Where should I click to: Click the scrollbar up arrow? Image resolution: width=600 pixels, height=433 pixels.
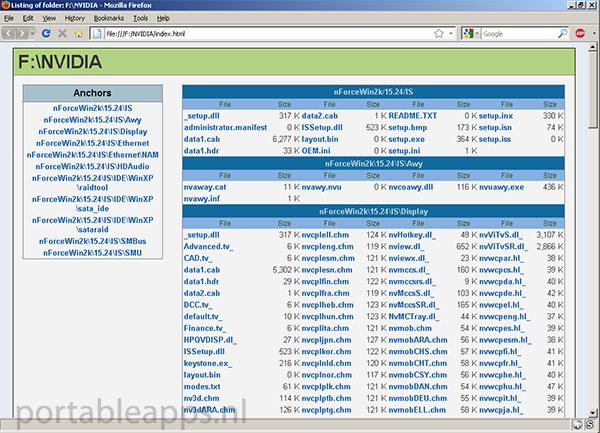(x=593, y=47)
